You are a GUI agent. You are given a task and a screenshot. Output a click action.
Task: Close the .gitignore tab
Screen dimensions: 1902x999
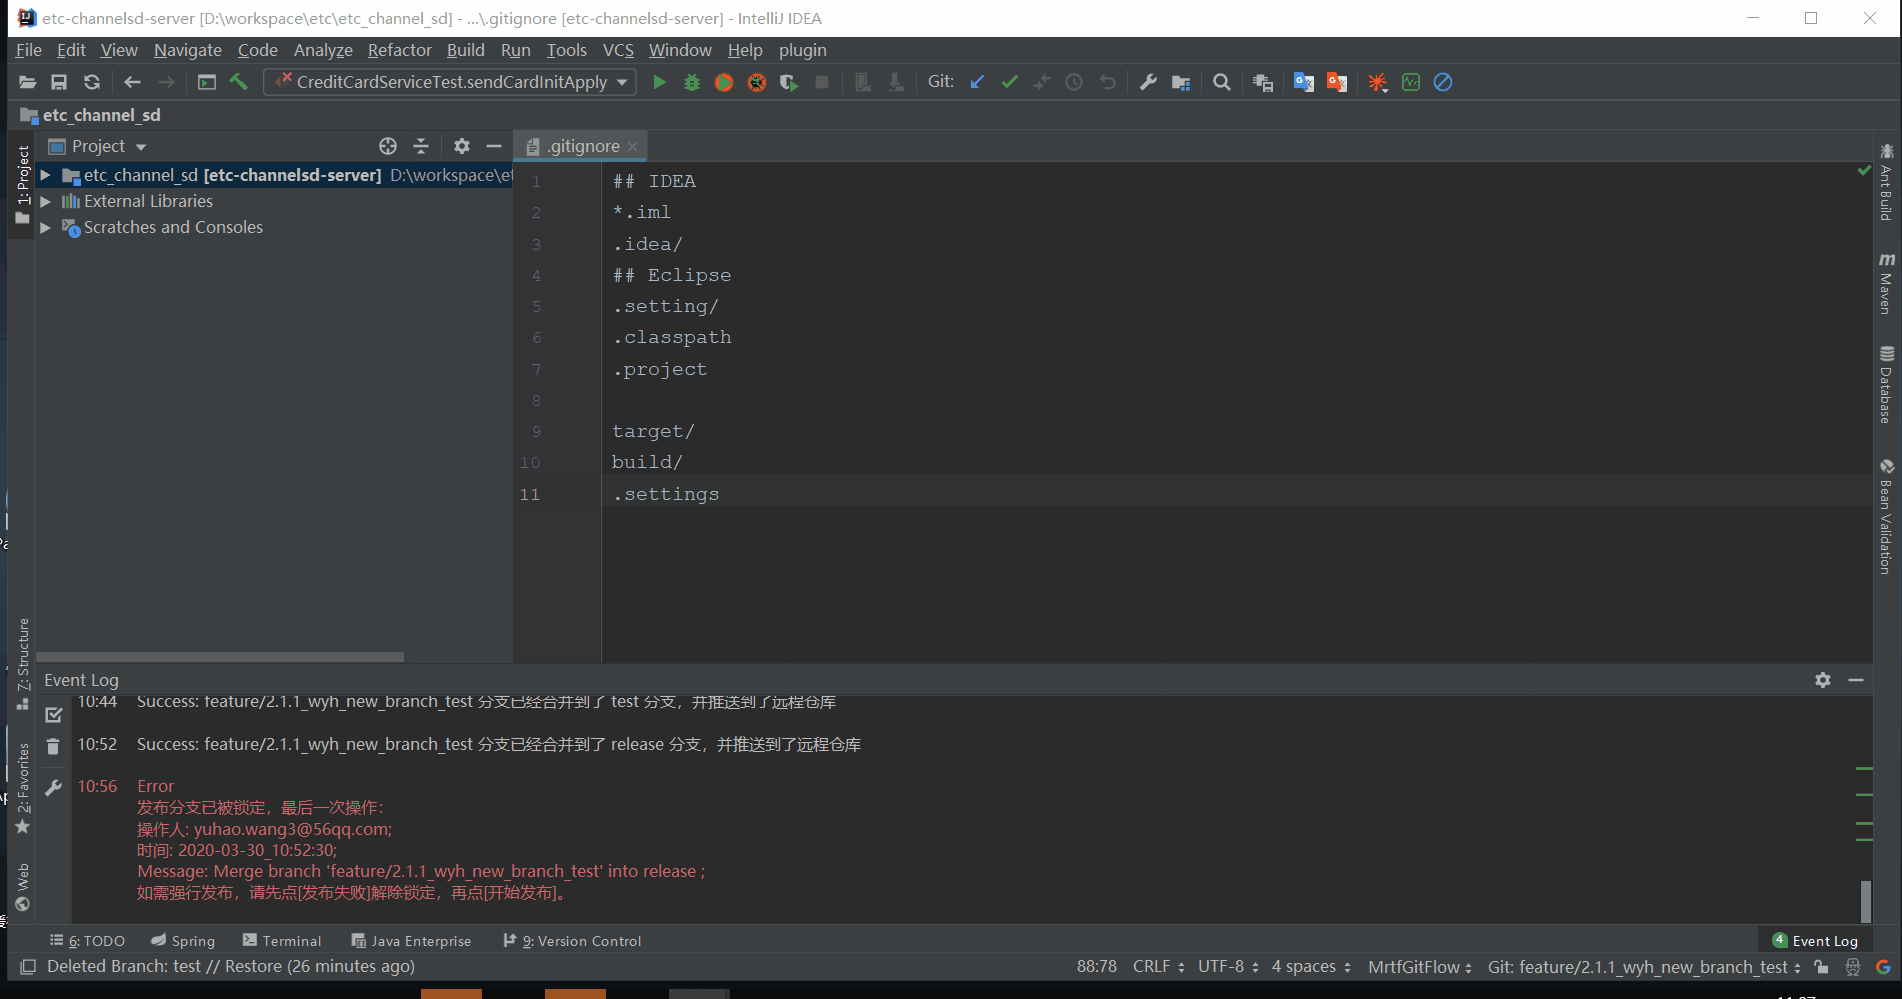pos(633,147)
